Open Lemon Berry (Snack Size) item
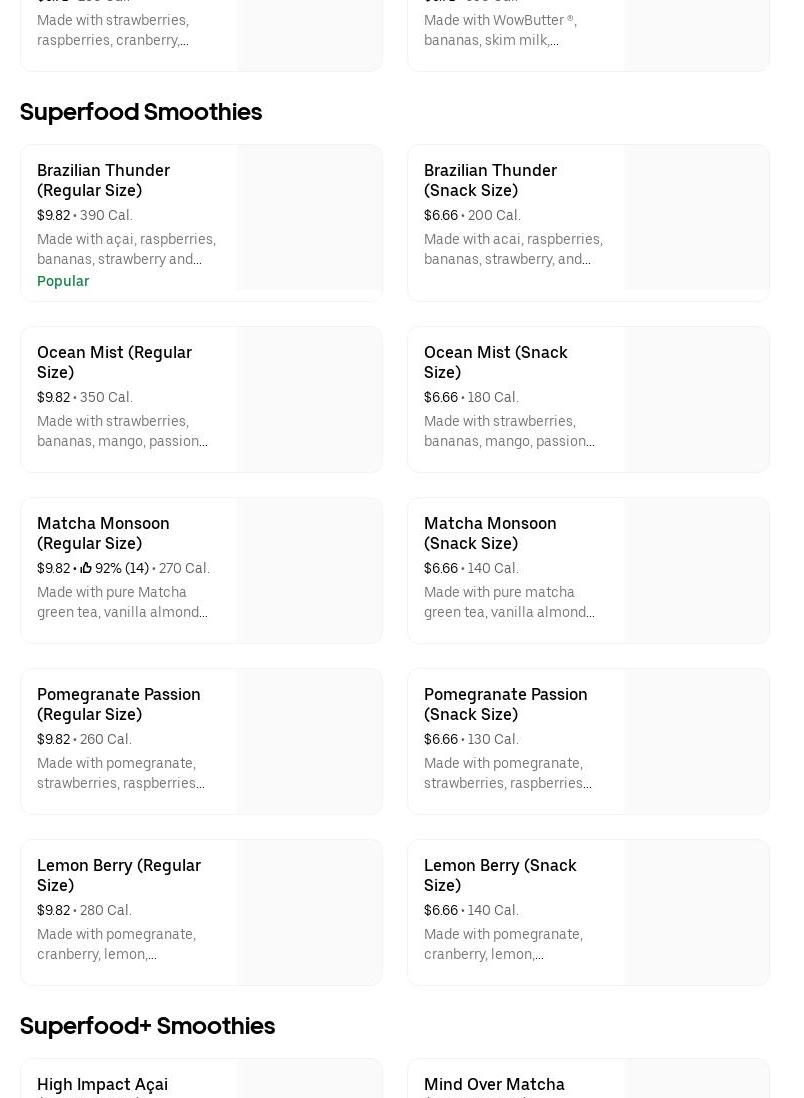 pos(499,875)
